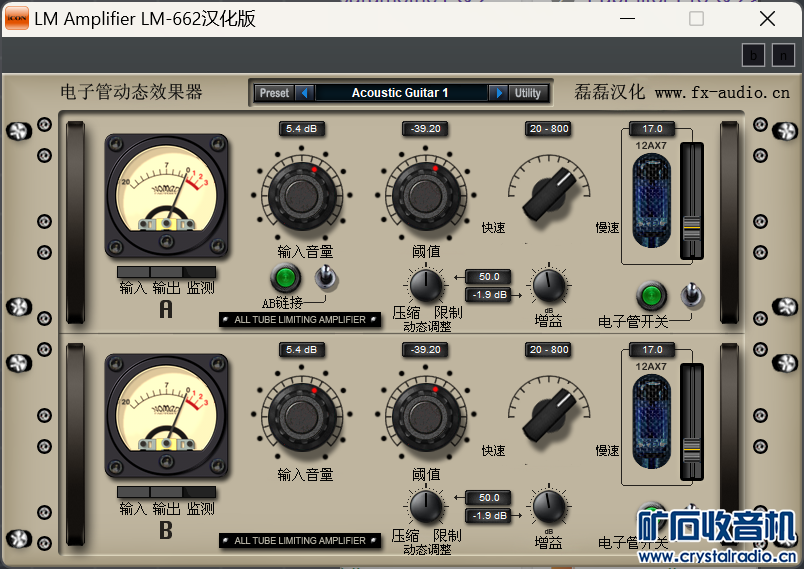The width and height of the screenshot is (804, 569).
Task: Click the orange iCON app icon
Action: coord(17,18)
